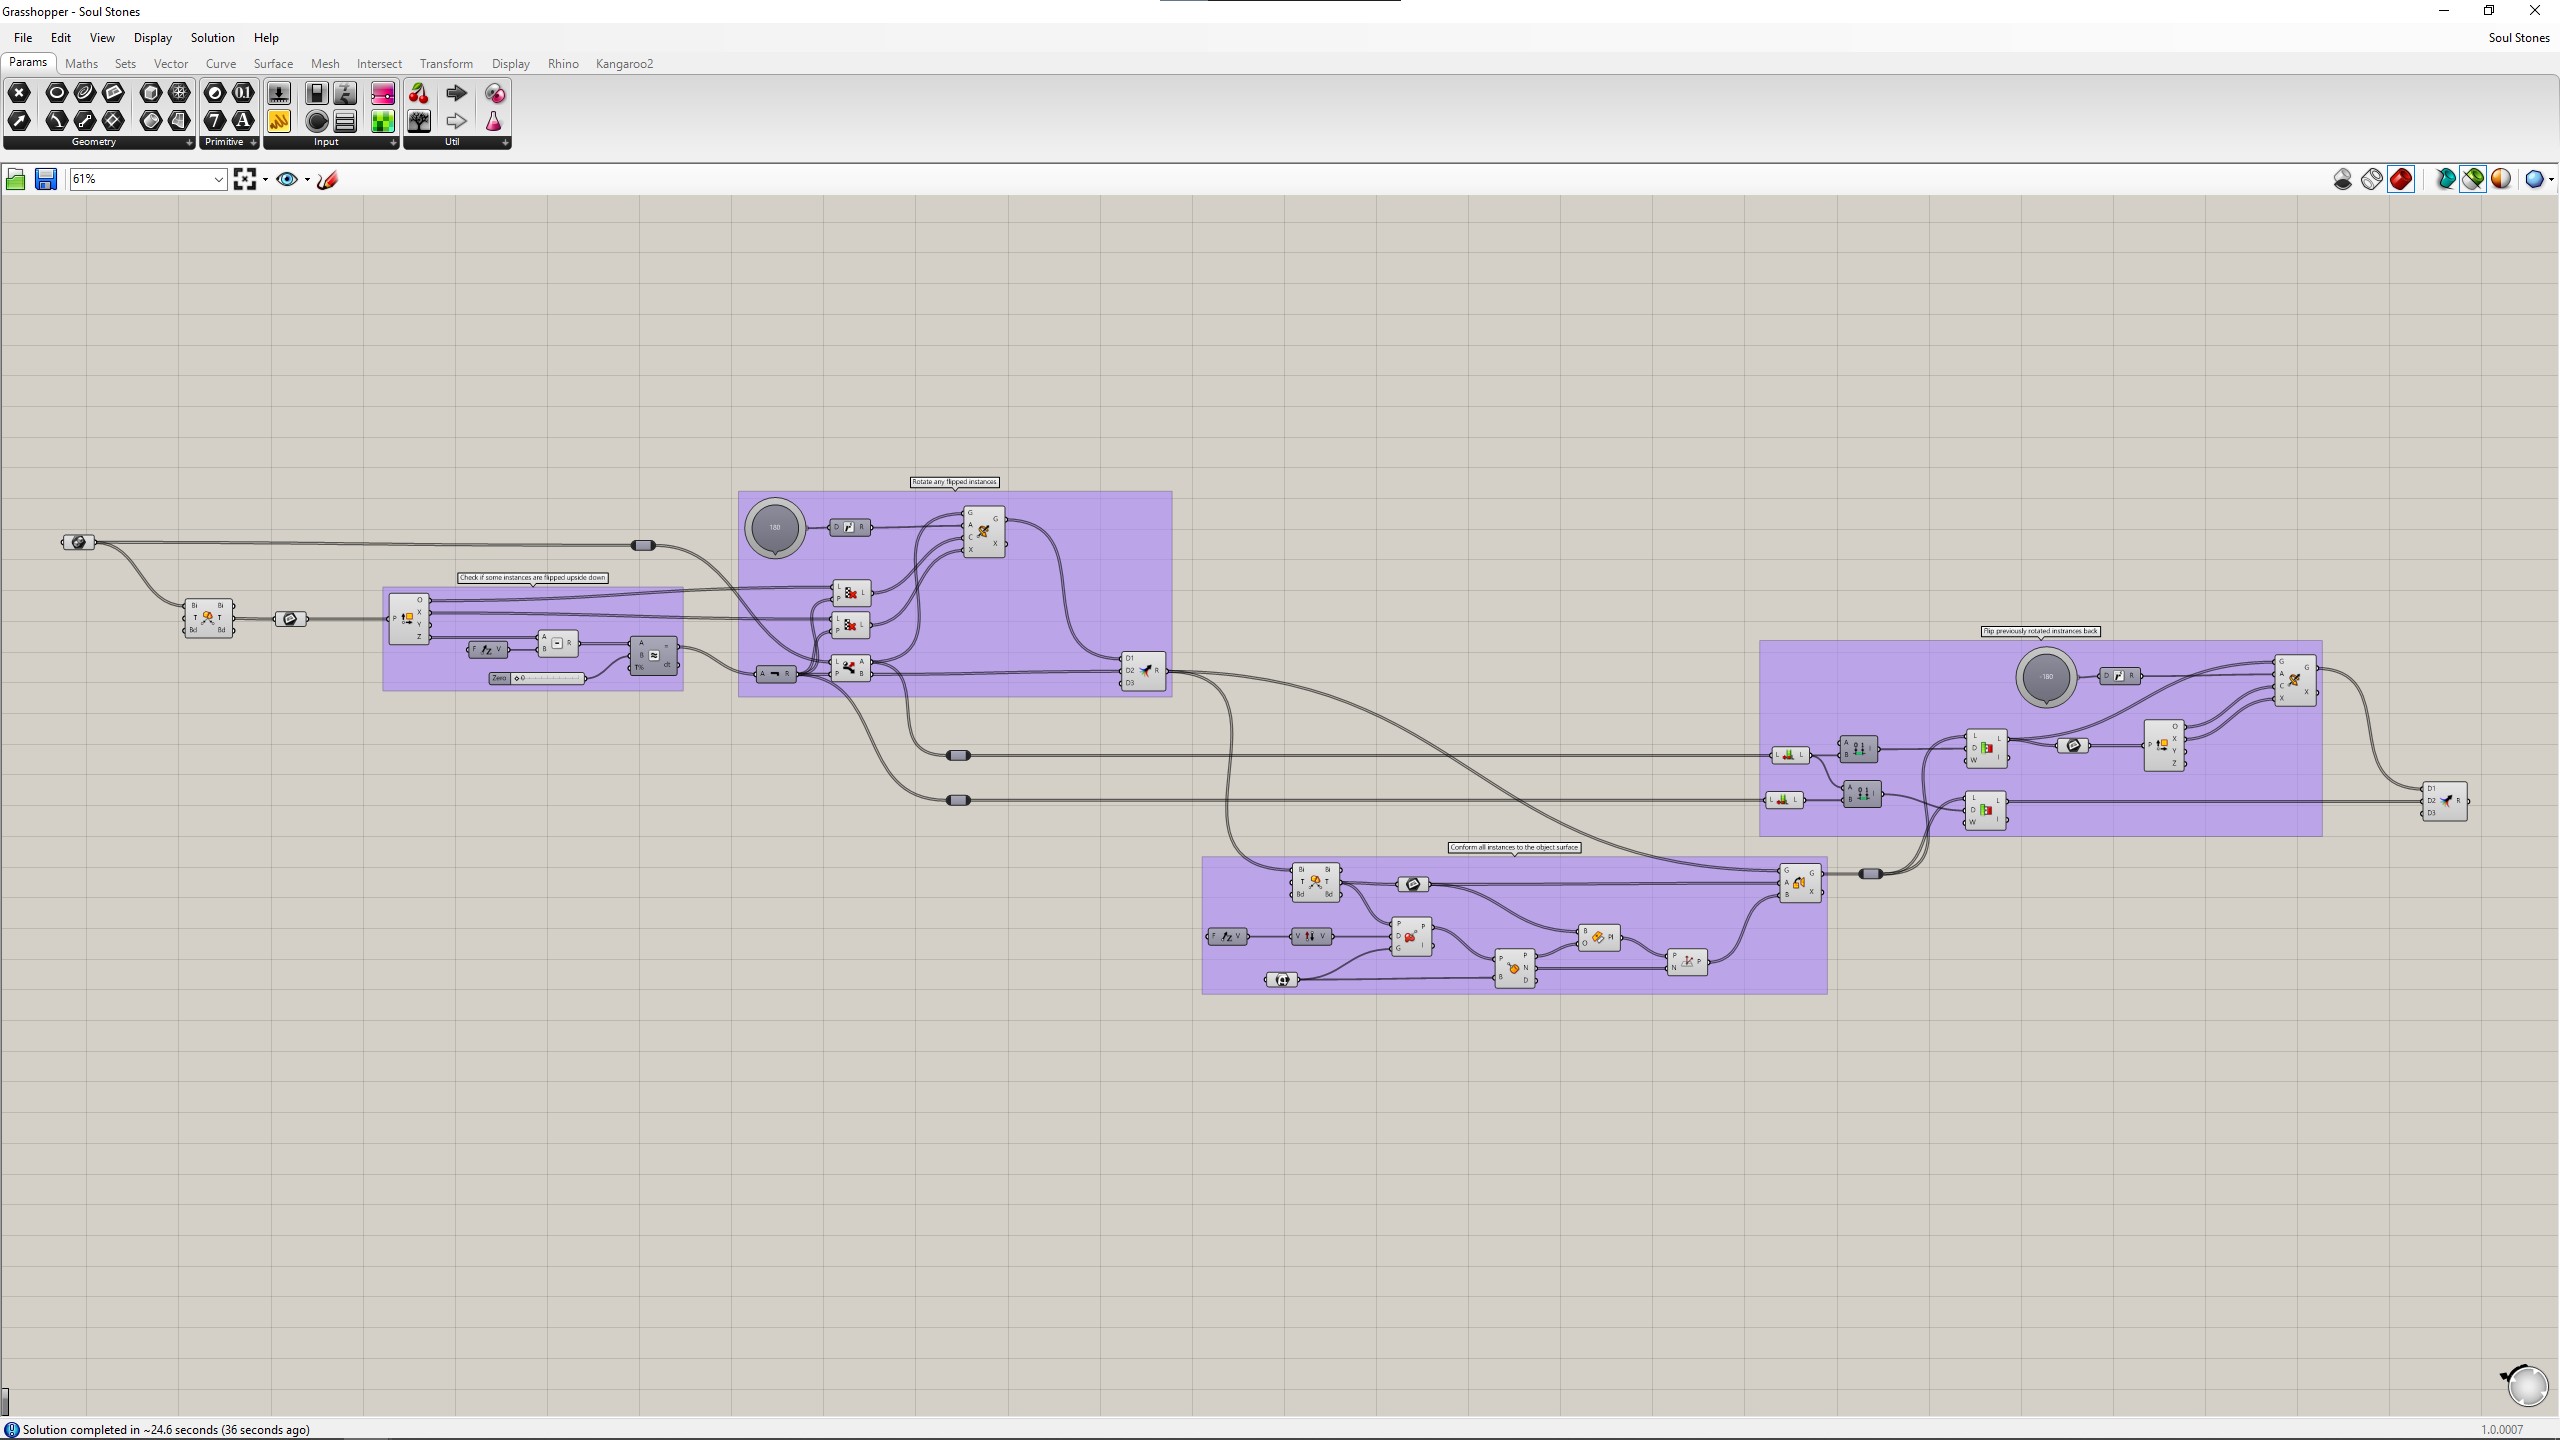Activate the red sketch pencil tool

(x=327, y=179)
